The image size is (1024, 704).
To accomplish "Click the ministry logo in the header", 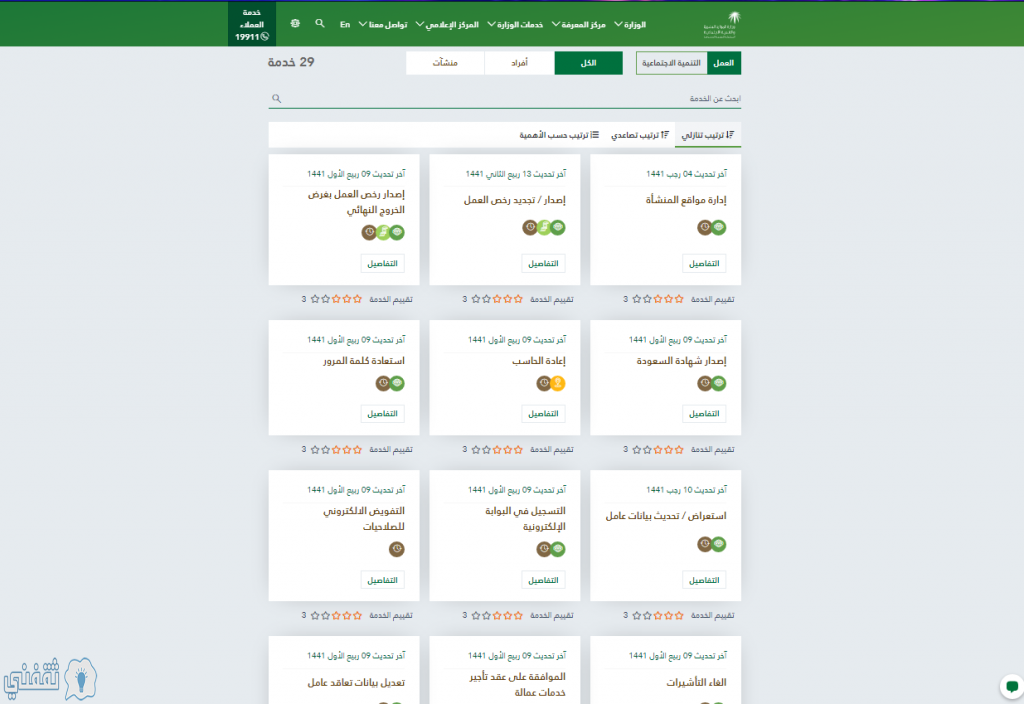I will (x=722, y=25).
